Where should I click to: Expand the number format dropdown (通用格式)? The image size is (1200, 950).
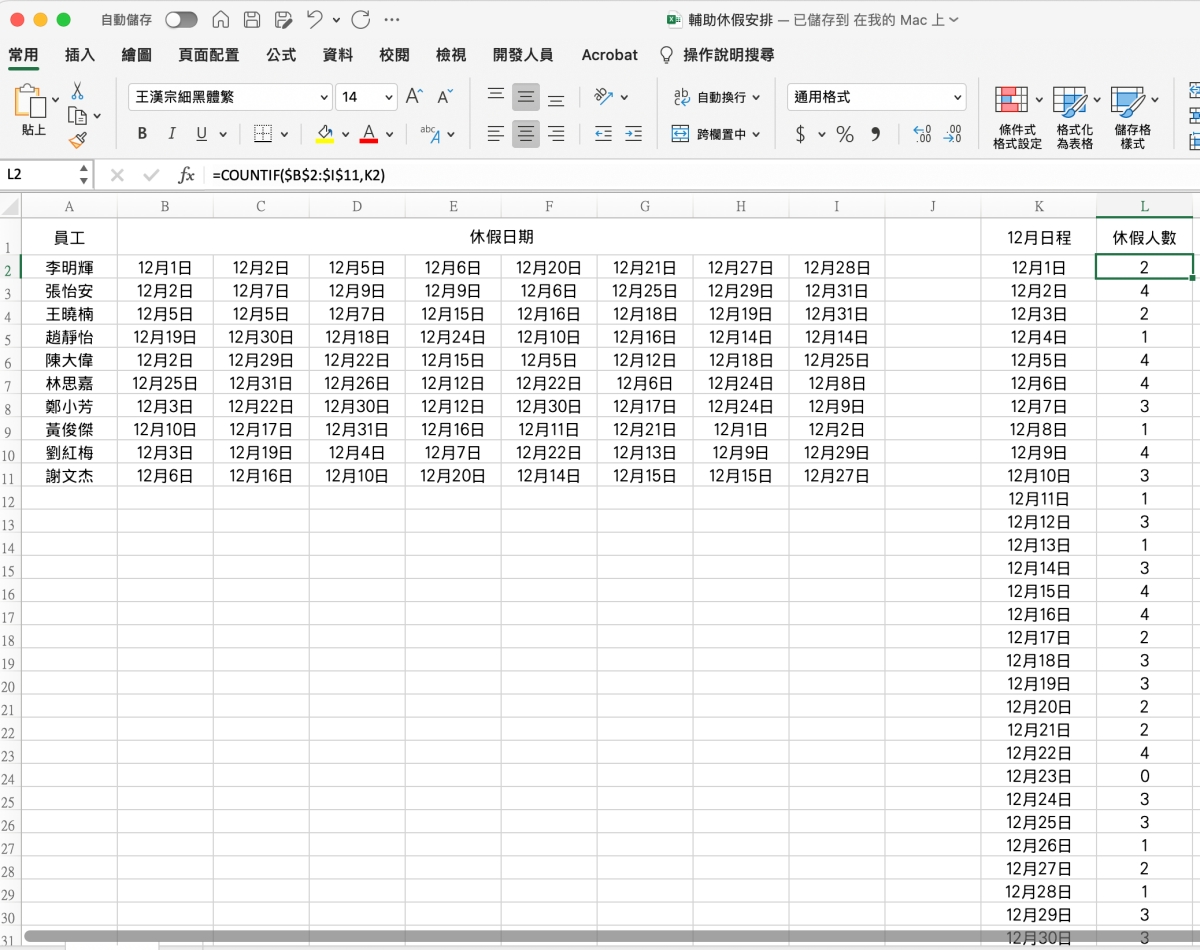957,97
